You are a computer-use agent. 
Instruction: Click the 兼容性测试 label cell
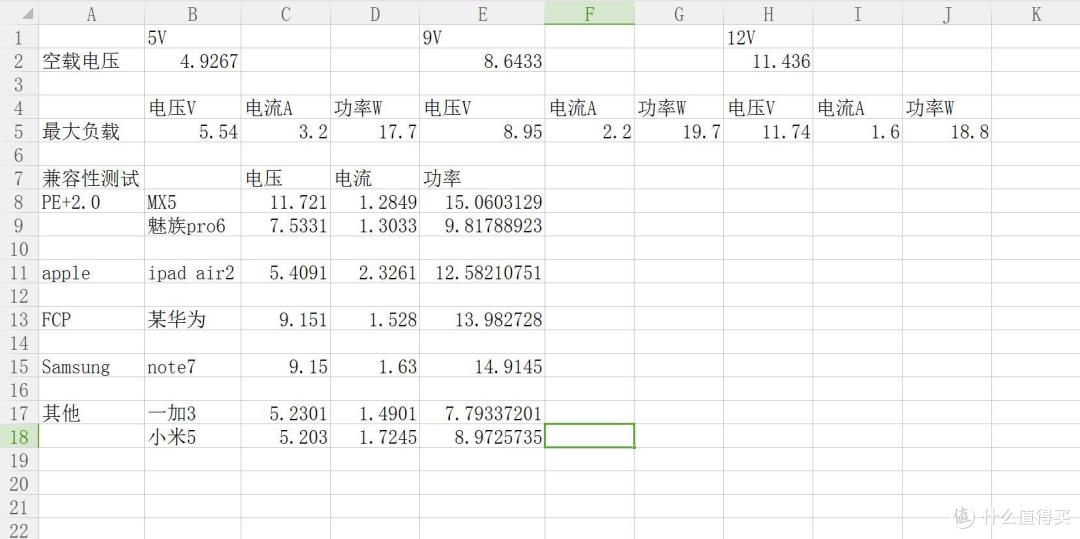[92, 178]
